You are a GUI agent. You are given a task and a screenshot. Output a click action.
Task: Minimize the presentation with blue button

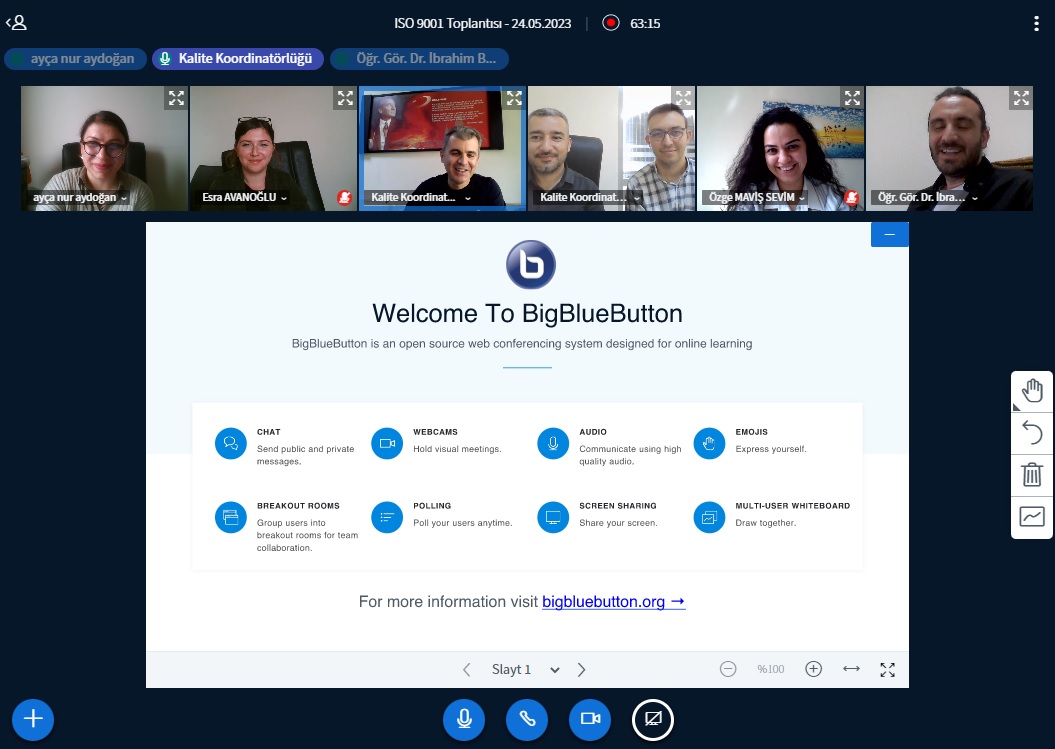point(889,234)
